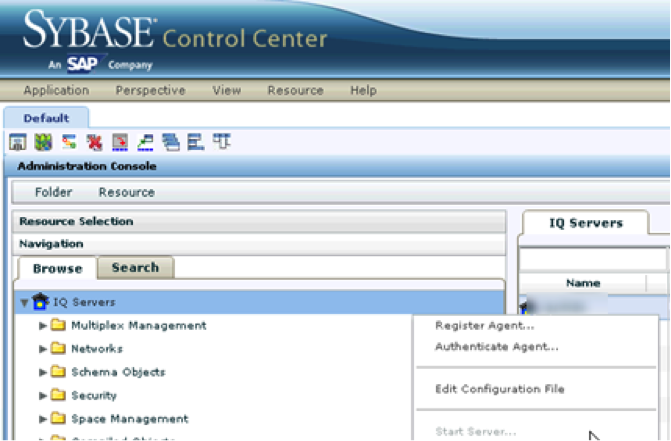This screenshot has width=671, height=441.
Task: Click the minimize-all-views icon with red arrow
Action: 120,142
